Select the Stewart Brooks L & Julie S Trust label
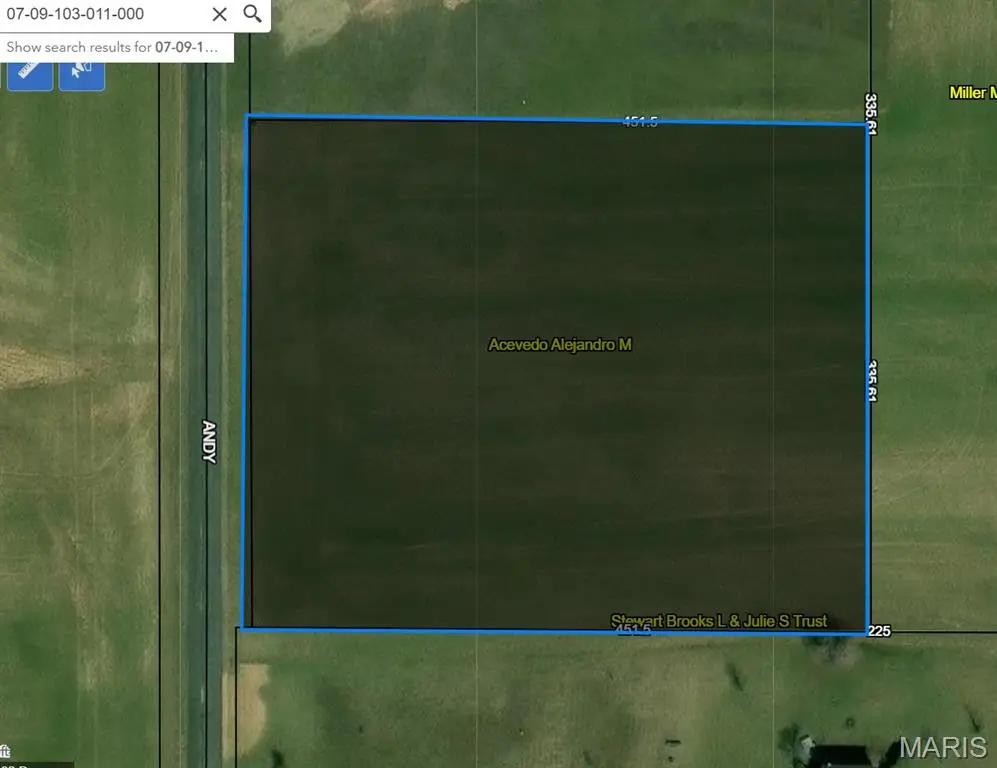Image resolution: width=997 pixels, height=768 pixels. (x=719, y=621)
